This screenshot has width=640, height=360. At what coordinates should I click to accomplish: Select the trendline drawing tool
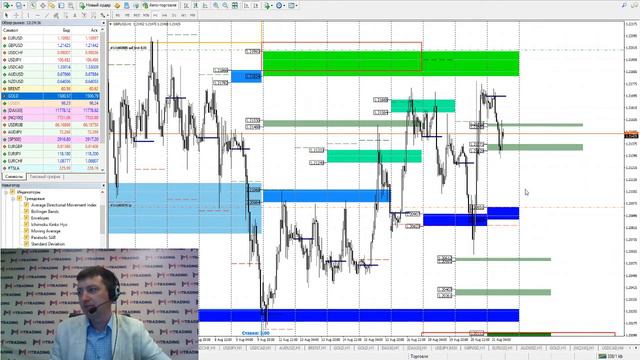click(x=47, y=15)
